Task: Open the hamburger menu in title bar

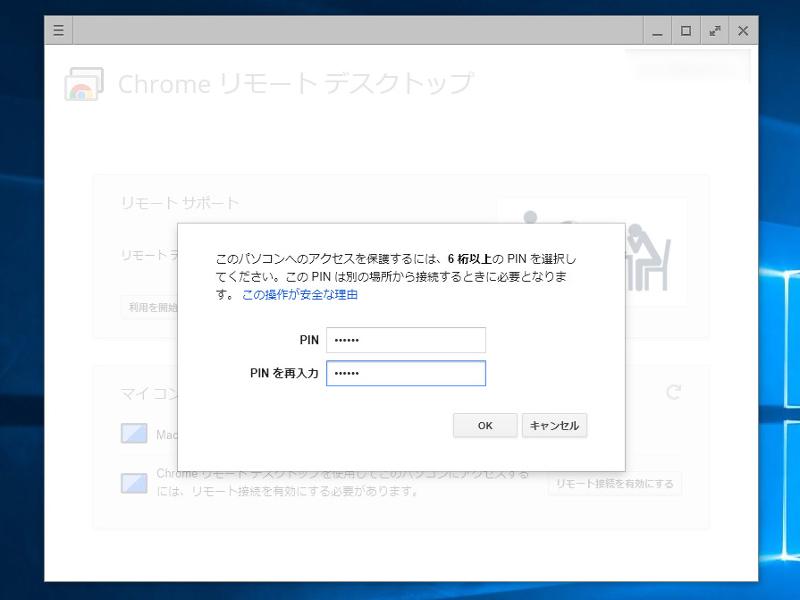Action: click(x=59, y=30)
